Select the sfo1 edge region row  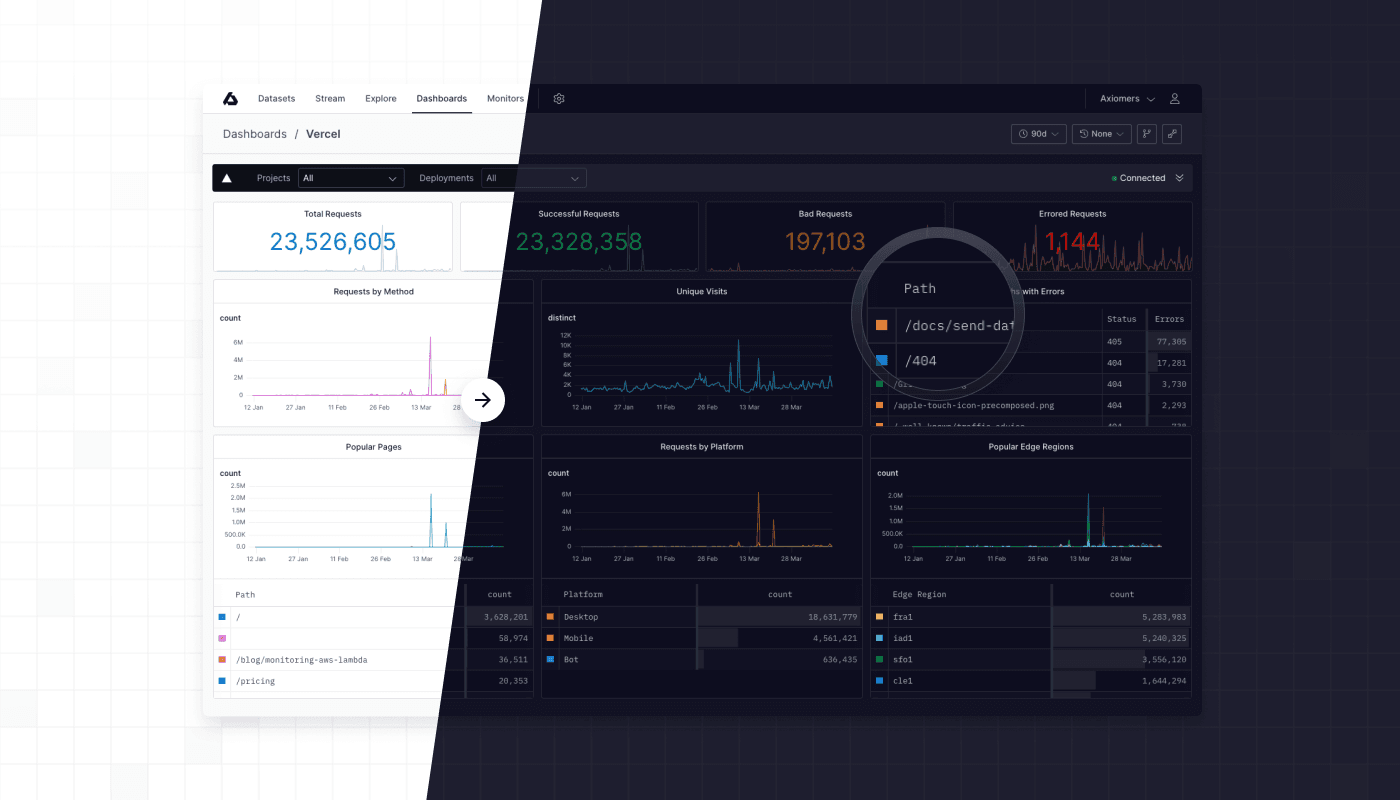[1030, 660]
